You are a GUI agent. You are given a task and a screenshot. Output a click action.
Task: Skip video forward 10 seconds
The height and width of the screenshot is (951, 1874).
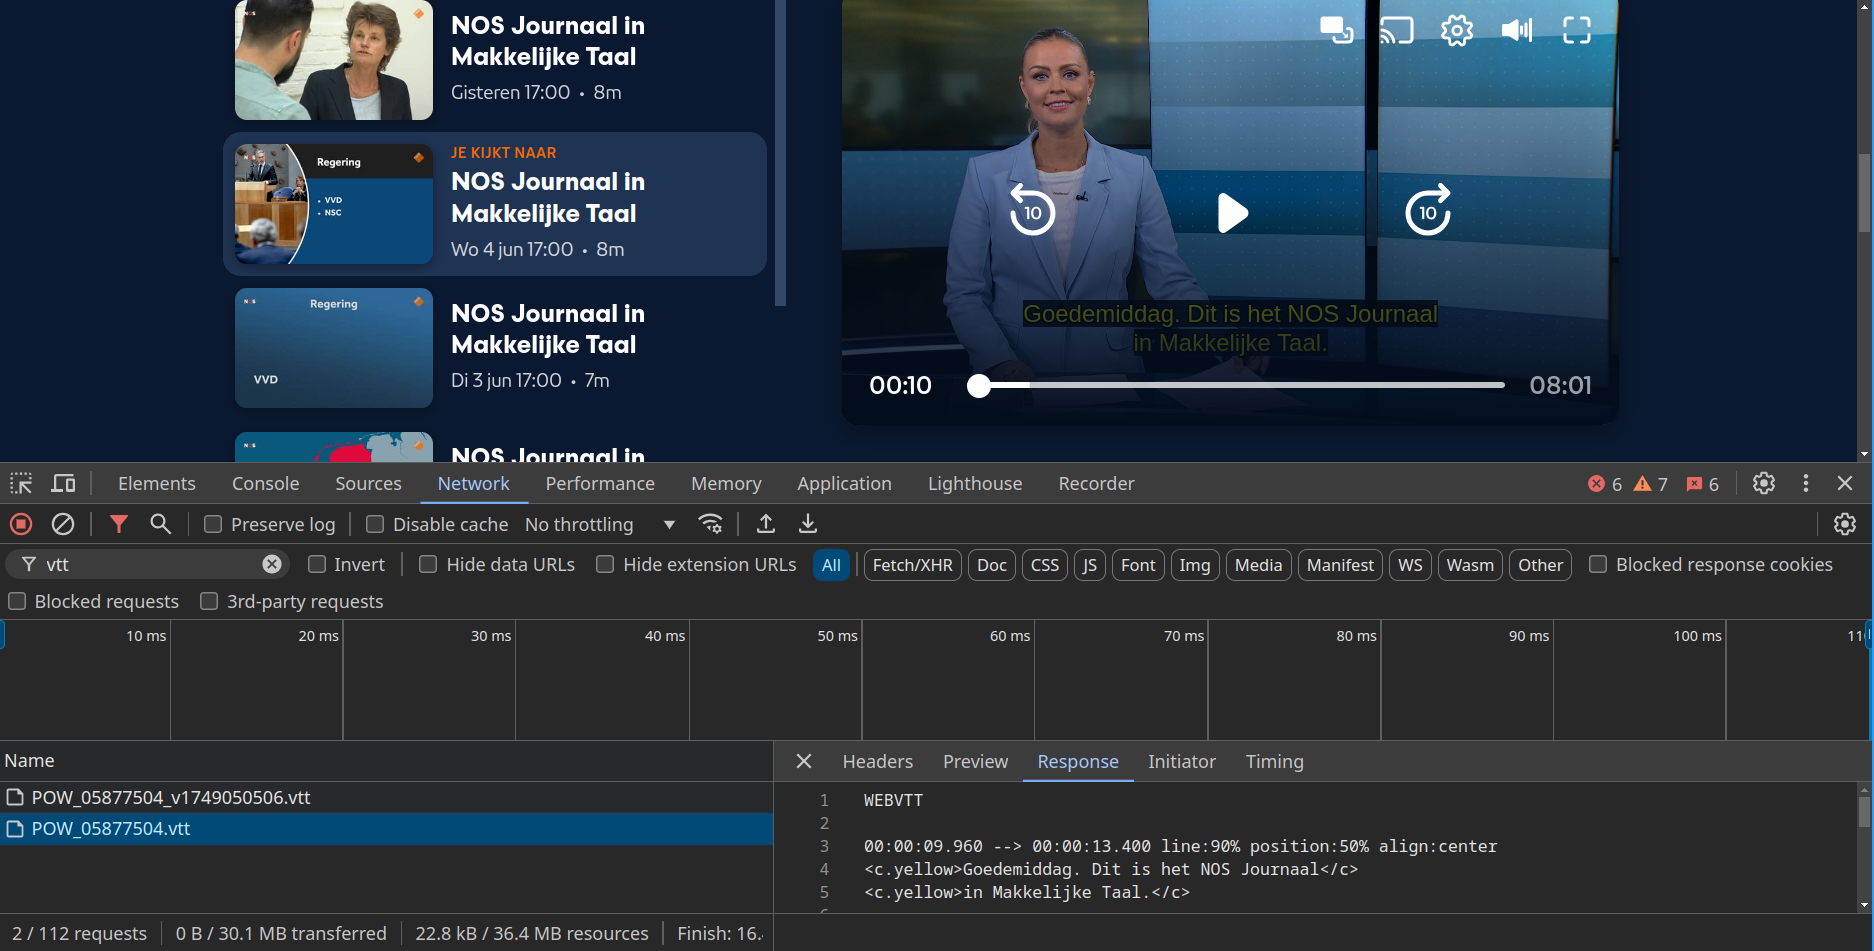pyautogui.click(x=1428, y=210)
